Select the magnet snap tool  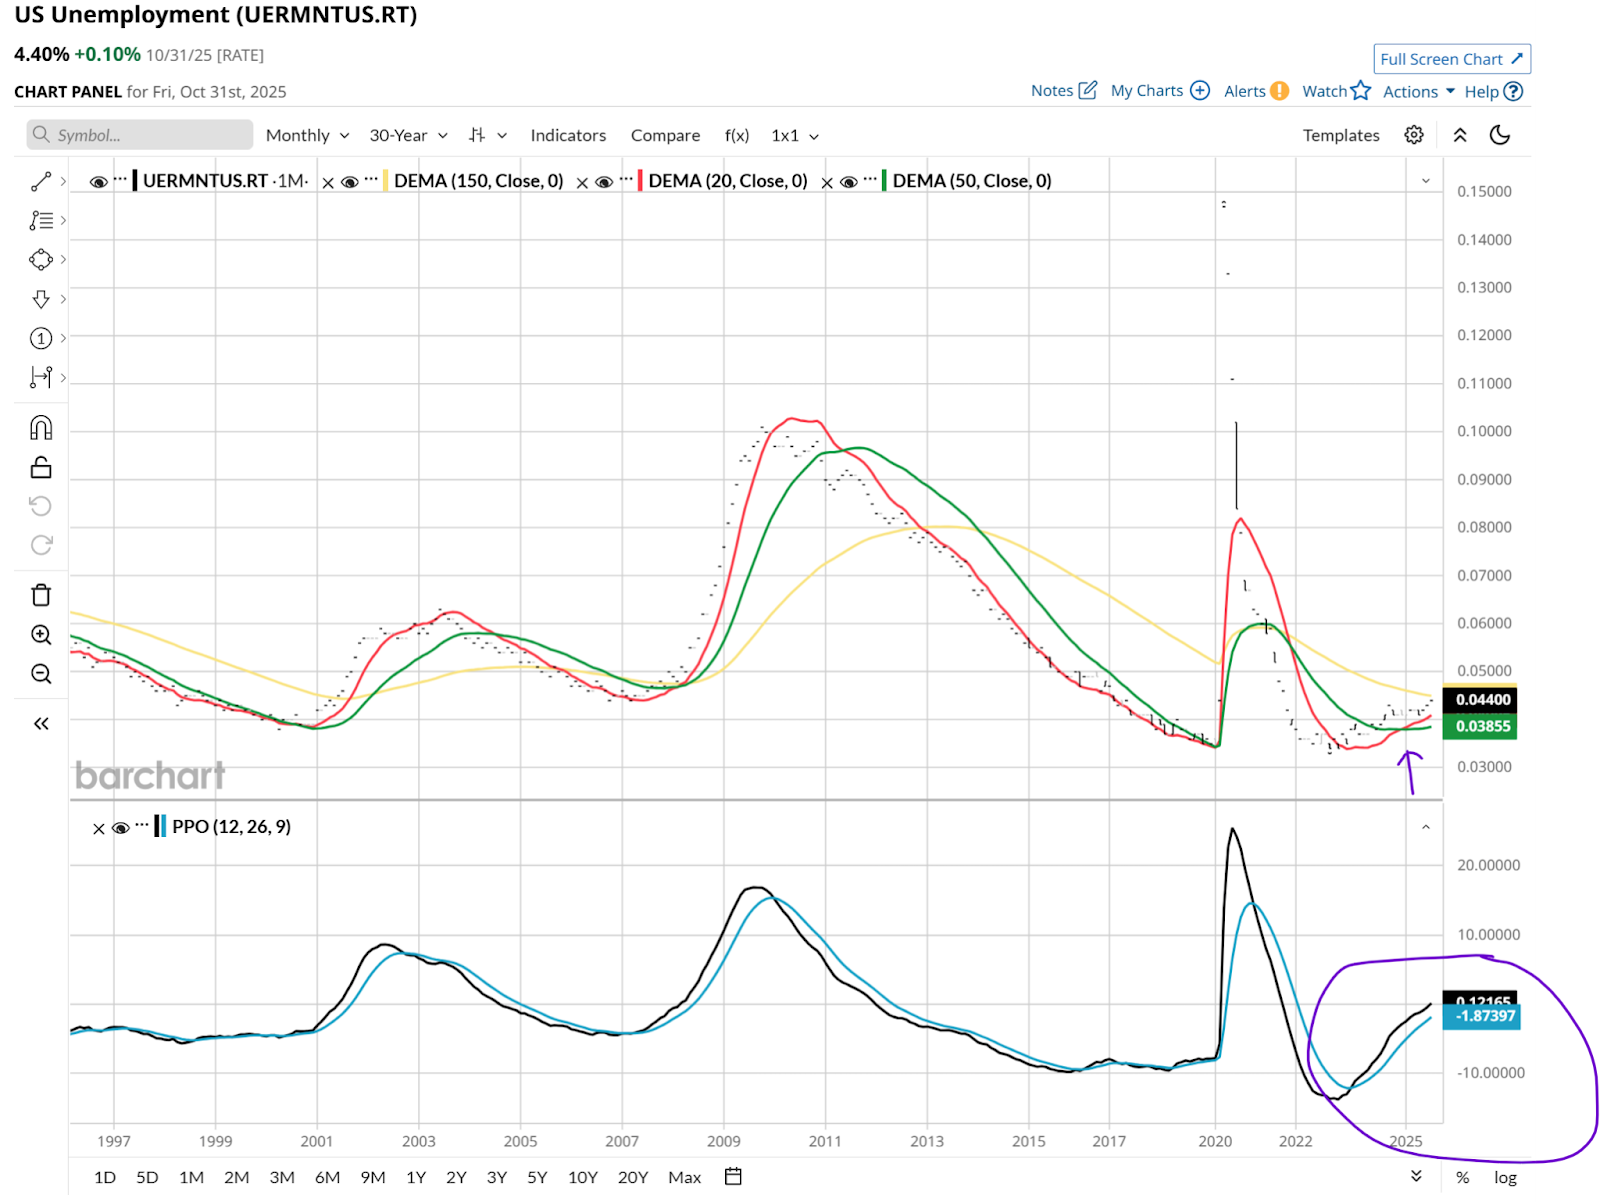tap(41, 428)
